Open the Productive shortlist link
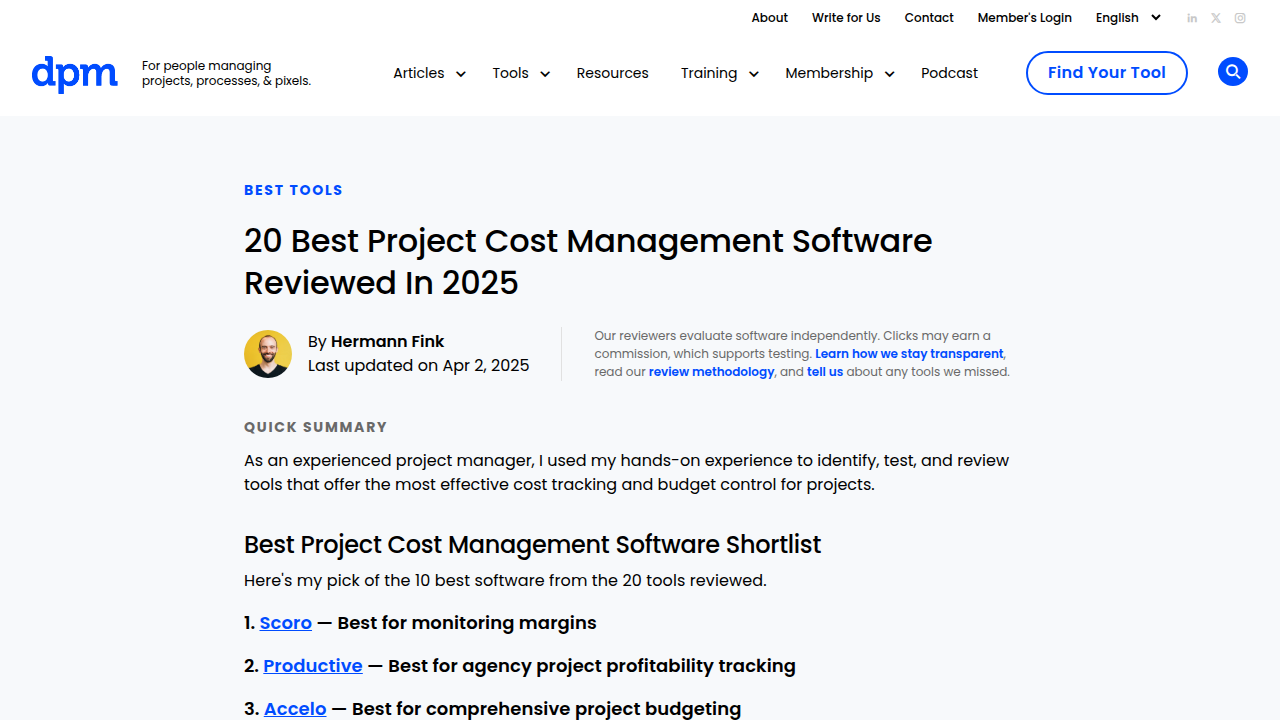Image resolution: width=1280 pixels, height=720 pixels. [313, 666]
